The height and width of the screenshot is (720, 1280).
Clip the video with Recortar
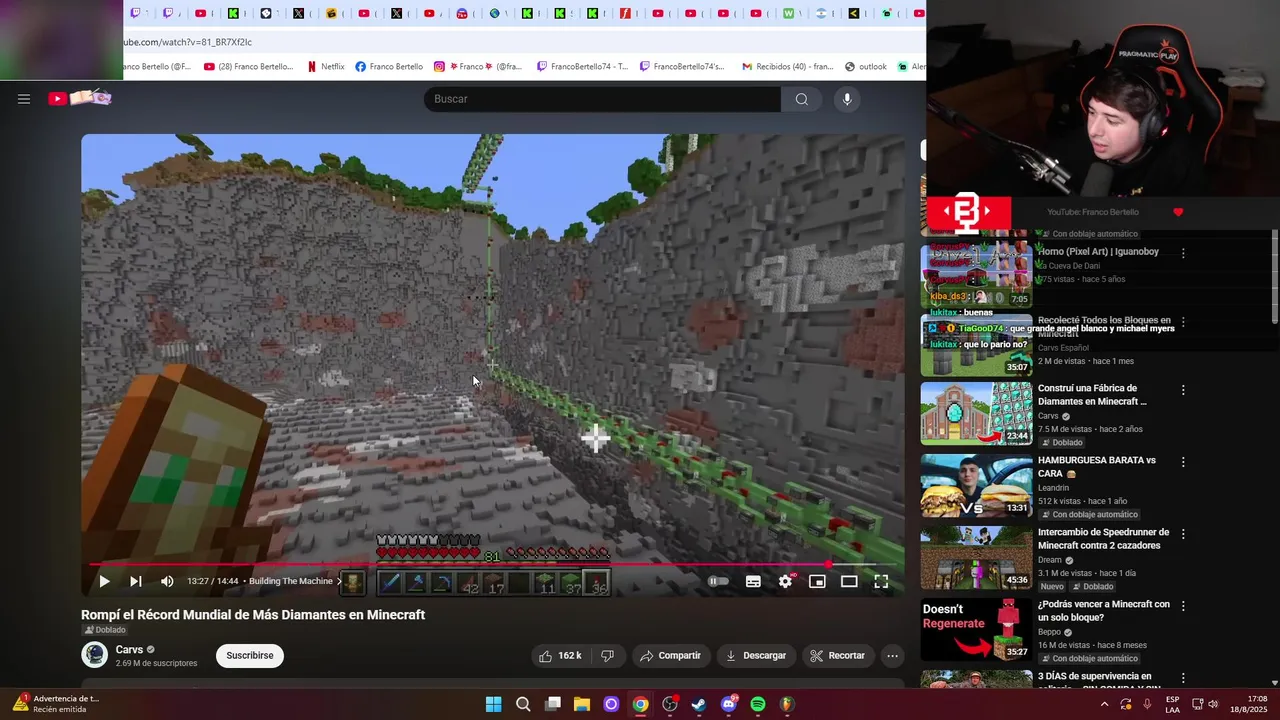pyautogui.click(x=837, y=656)
